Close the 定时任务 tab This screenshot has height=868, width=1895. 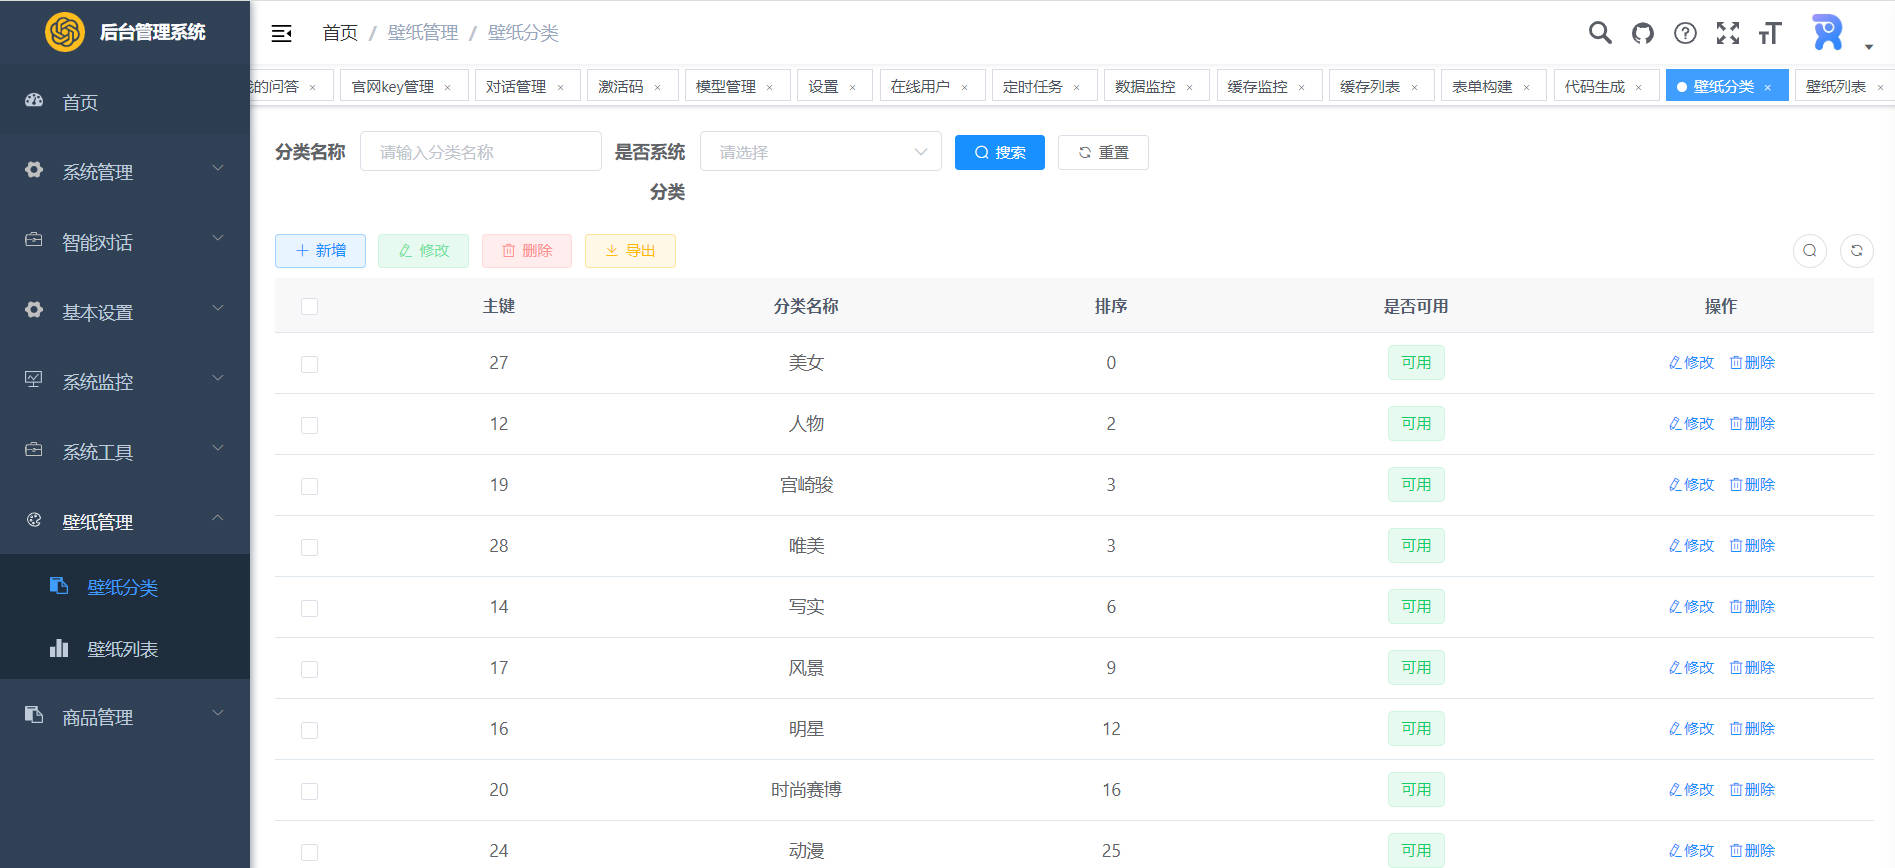(x=1076, y=87)
